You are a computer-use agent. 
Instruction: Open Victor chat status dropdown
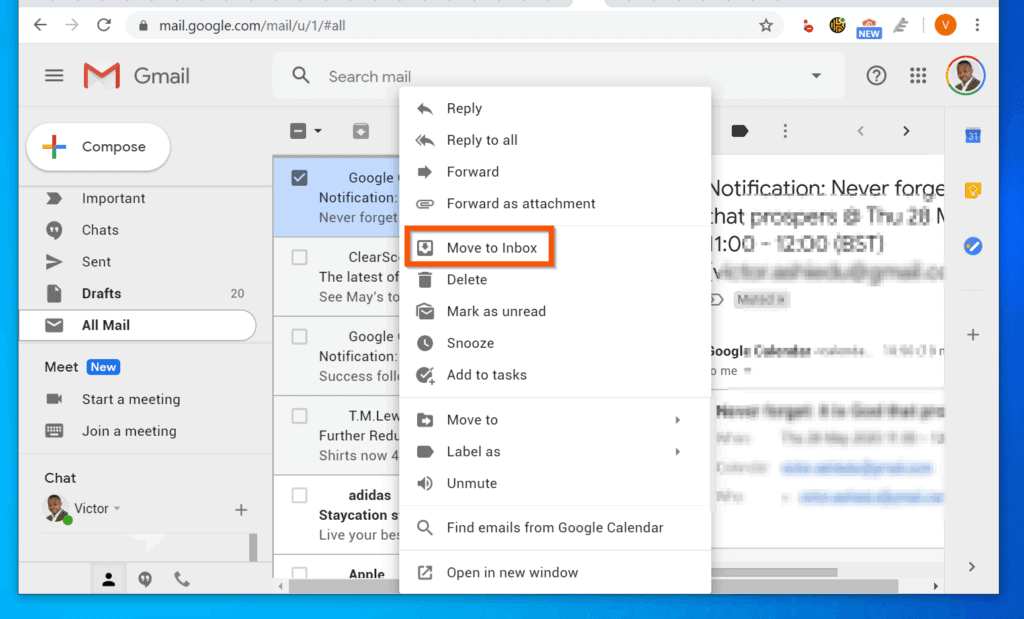(x=117, y=509)
